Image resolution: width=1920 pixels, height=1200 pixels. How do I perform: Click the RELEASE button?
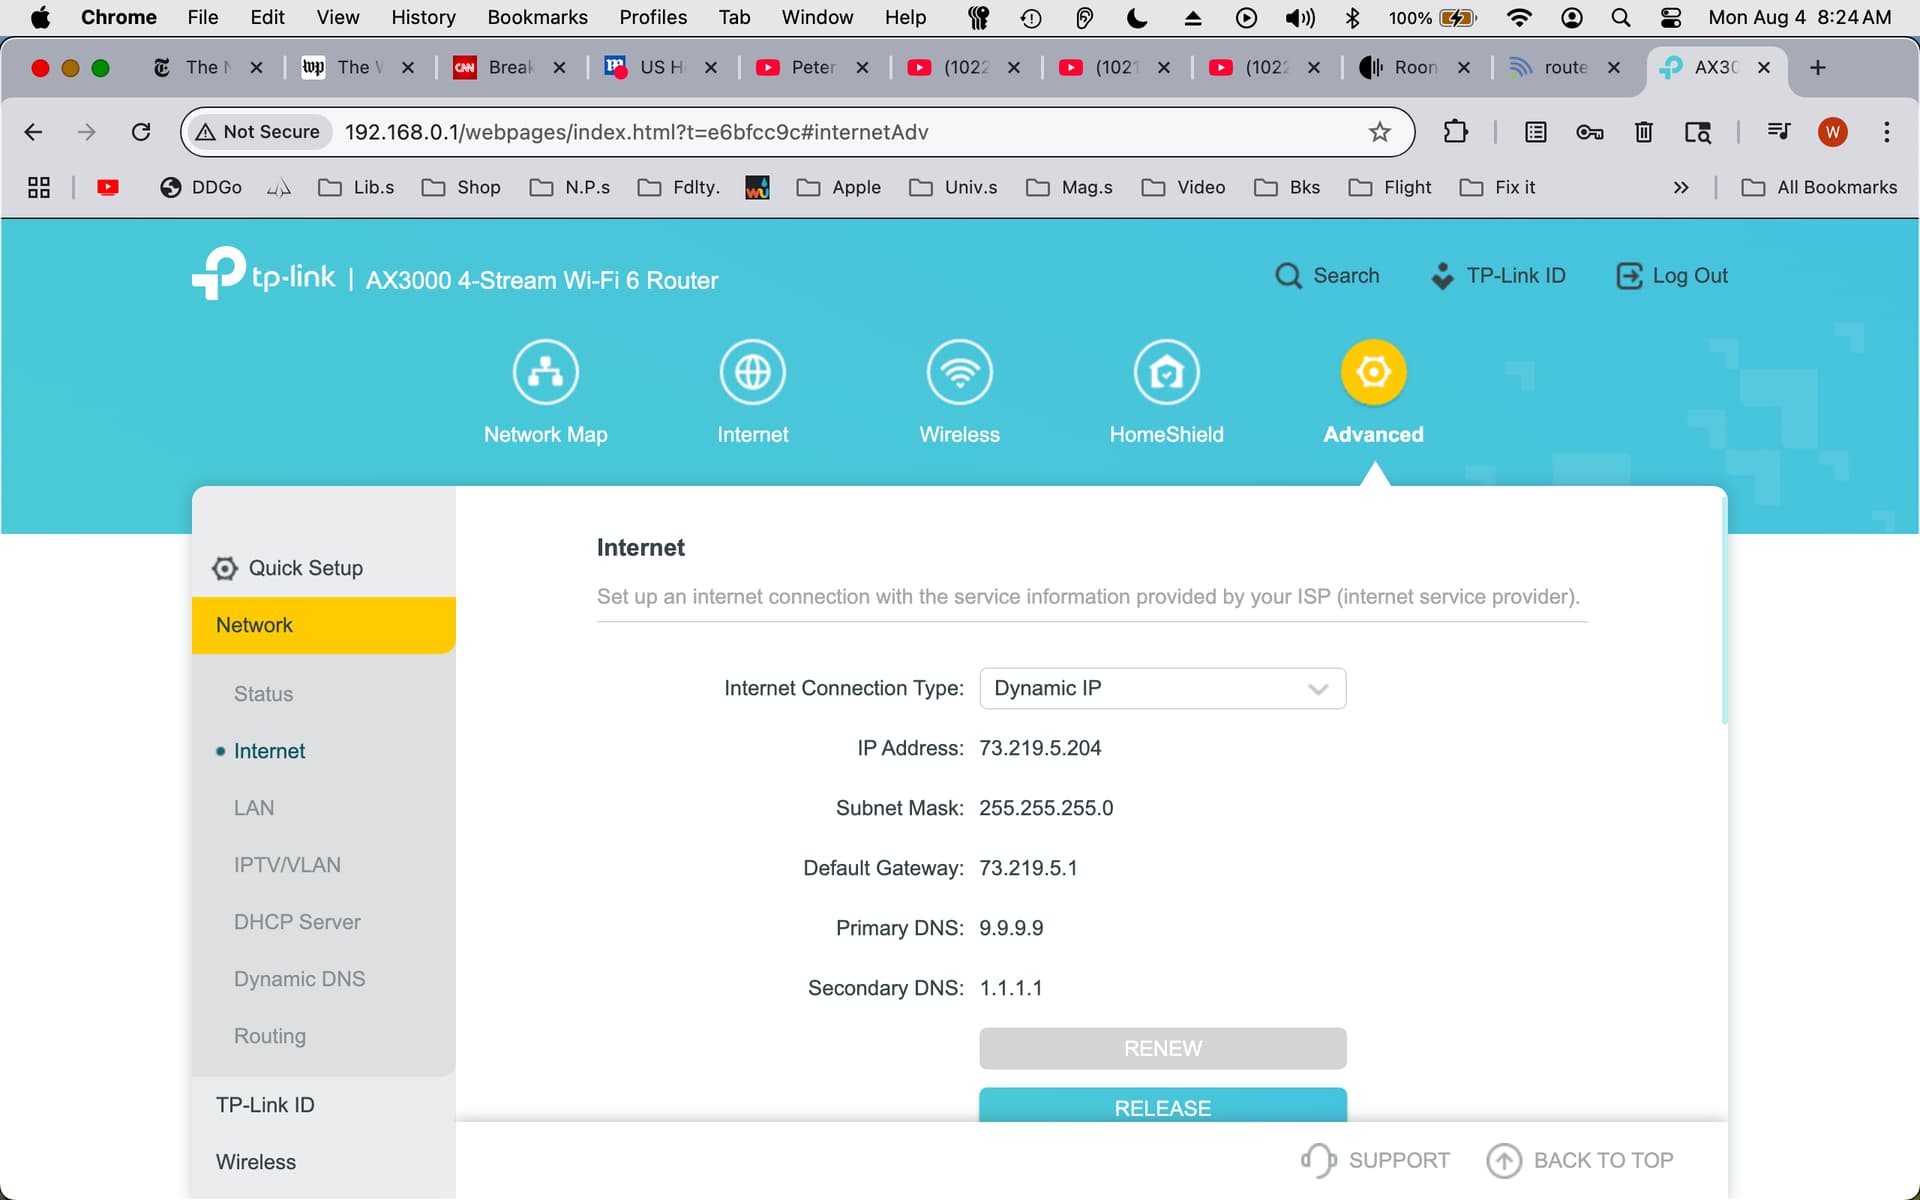[1162, 1105]
